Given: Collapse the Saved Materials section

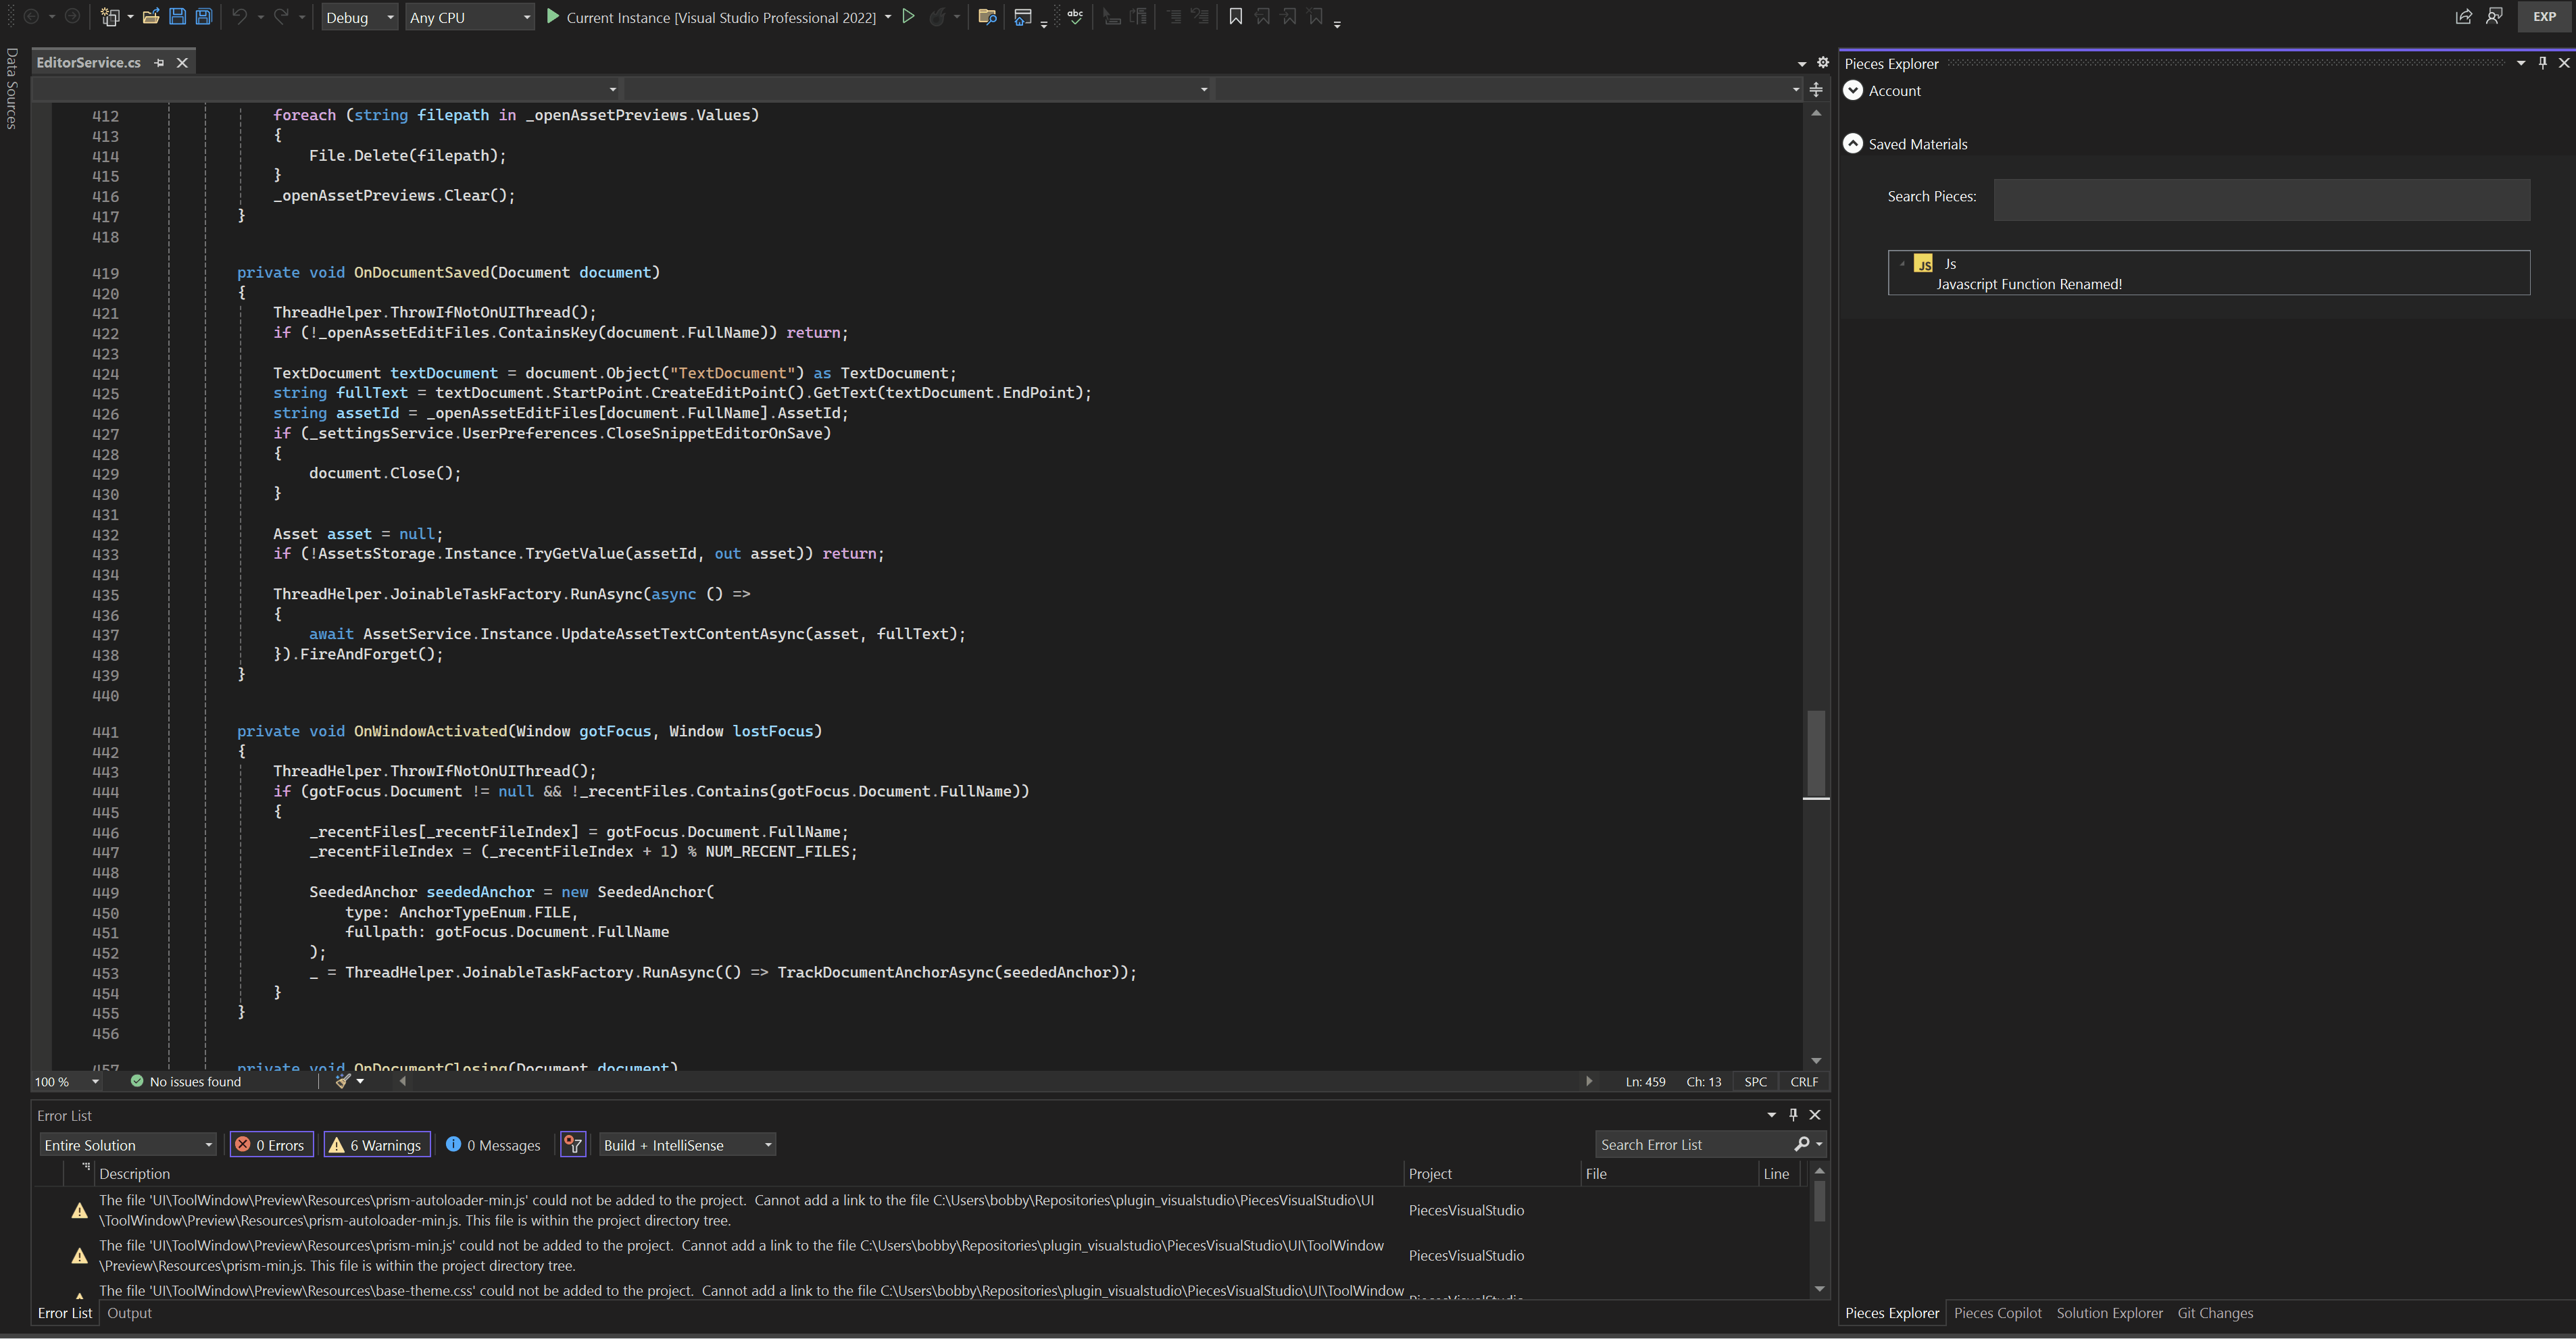Looking at the screenshot, I should coord(1853,144).
